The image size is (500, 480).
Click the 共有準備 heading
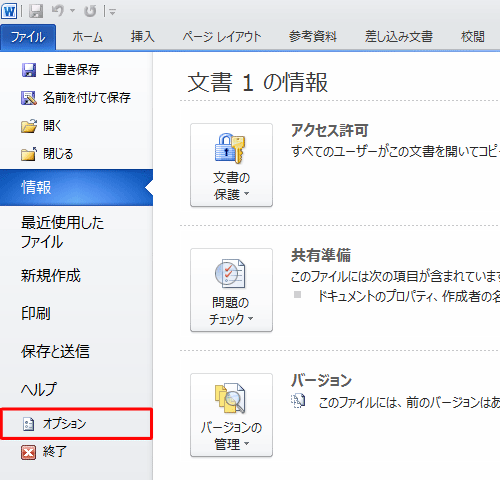(x=321, y=255)
